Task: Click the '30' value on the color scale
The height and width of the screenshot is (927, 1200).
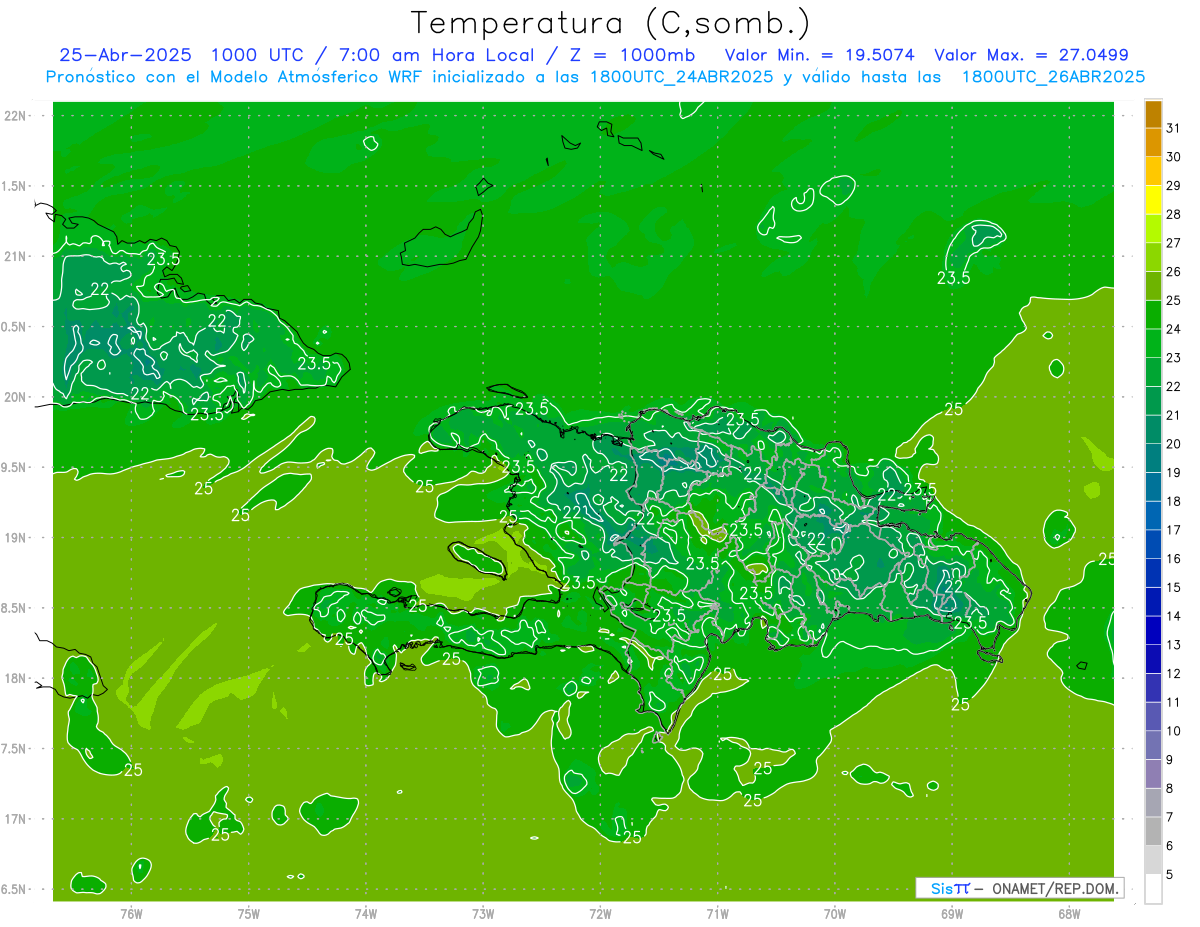Action: point(1174,157)
